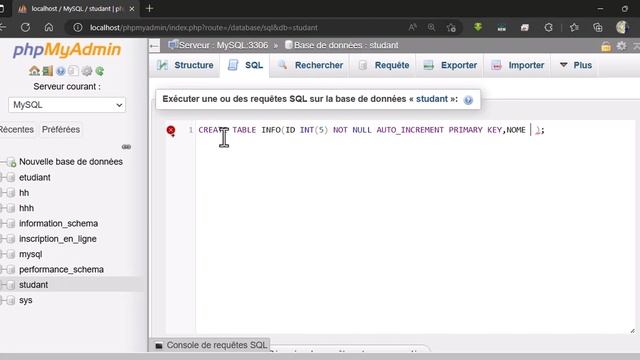Viewport: 640px width, 360px height.
Task: Go to the browser home page
Action: 49,27
